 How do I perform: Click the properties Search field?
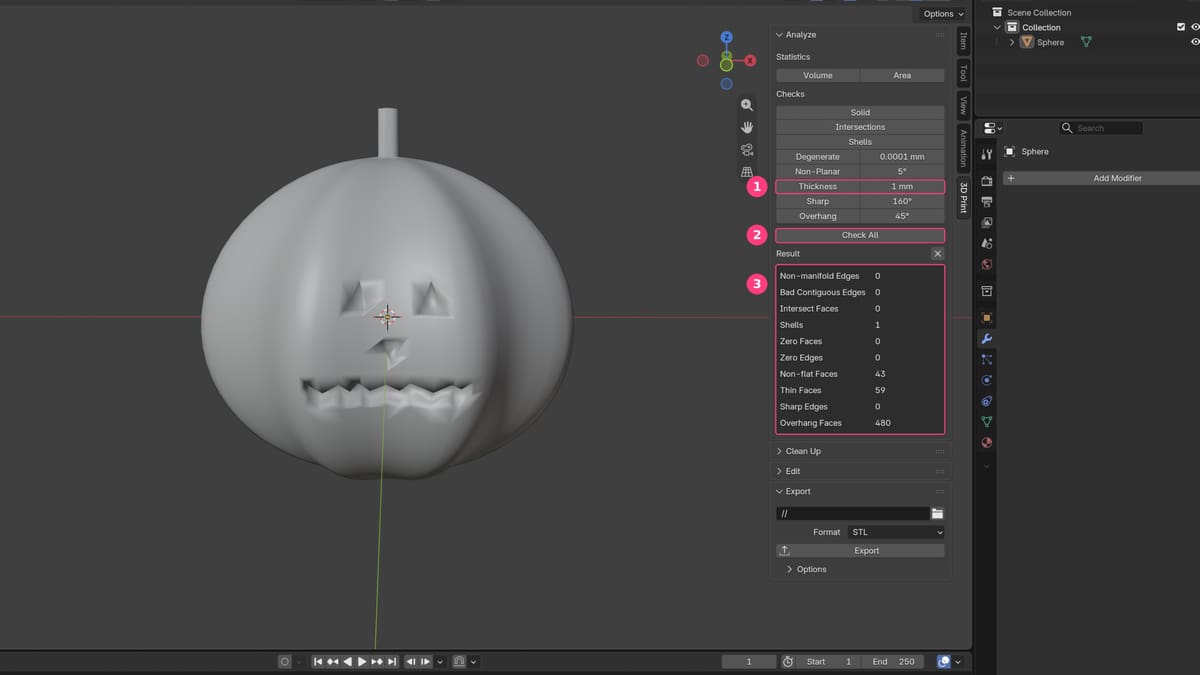[x=1100, y=128]
